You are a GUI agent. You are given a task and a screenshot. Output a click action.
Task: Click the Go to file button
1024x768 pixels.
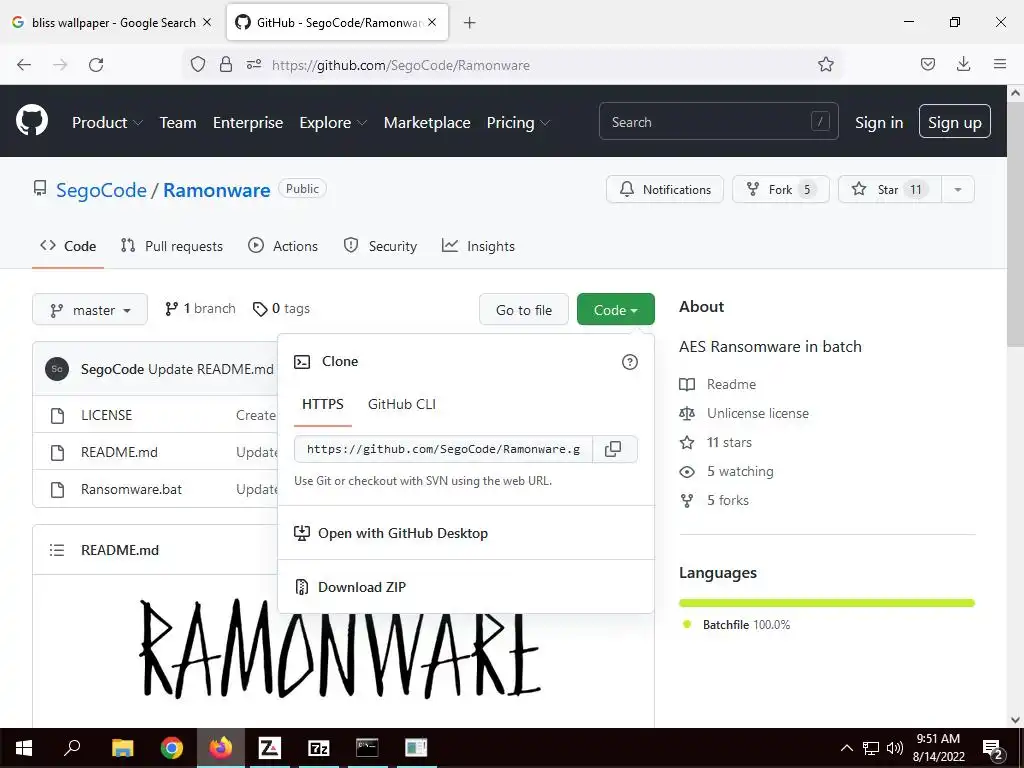(x=524, y=310)
